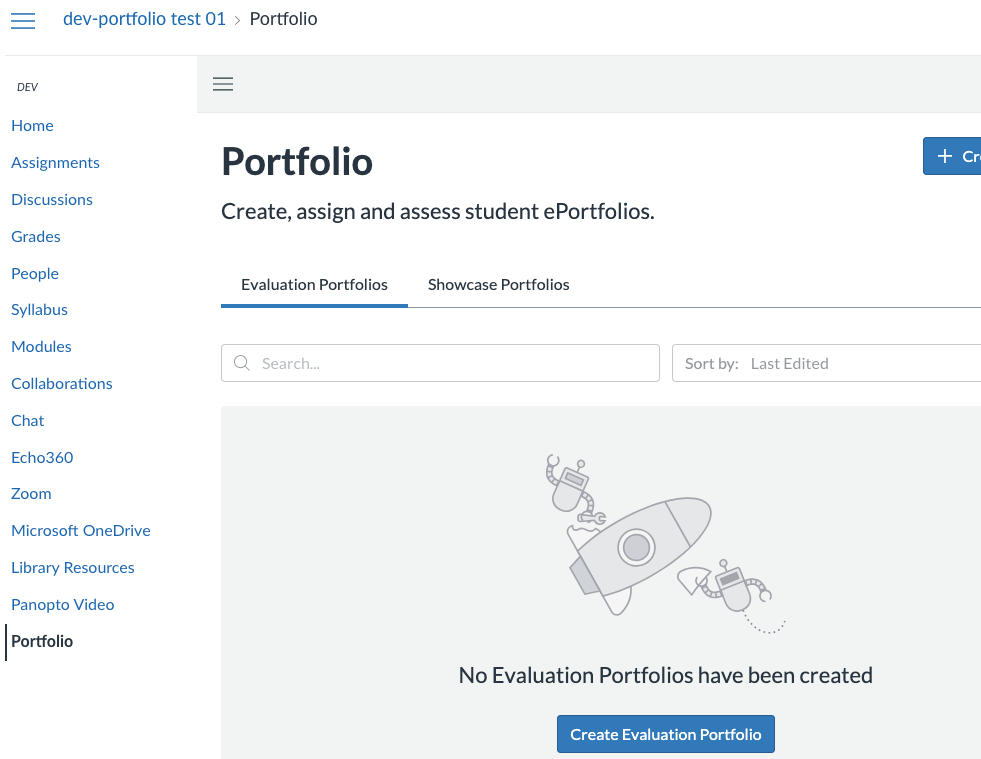
Task: Open Assignments in course navigation
Action: coord(55,162)
